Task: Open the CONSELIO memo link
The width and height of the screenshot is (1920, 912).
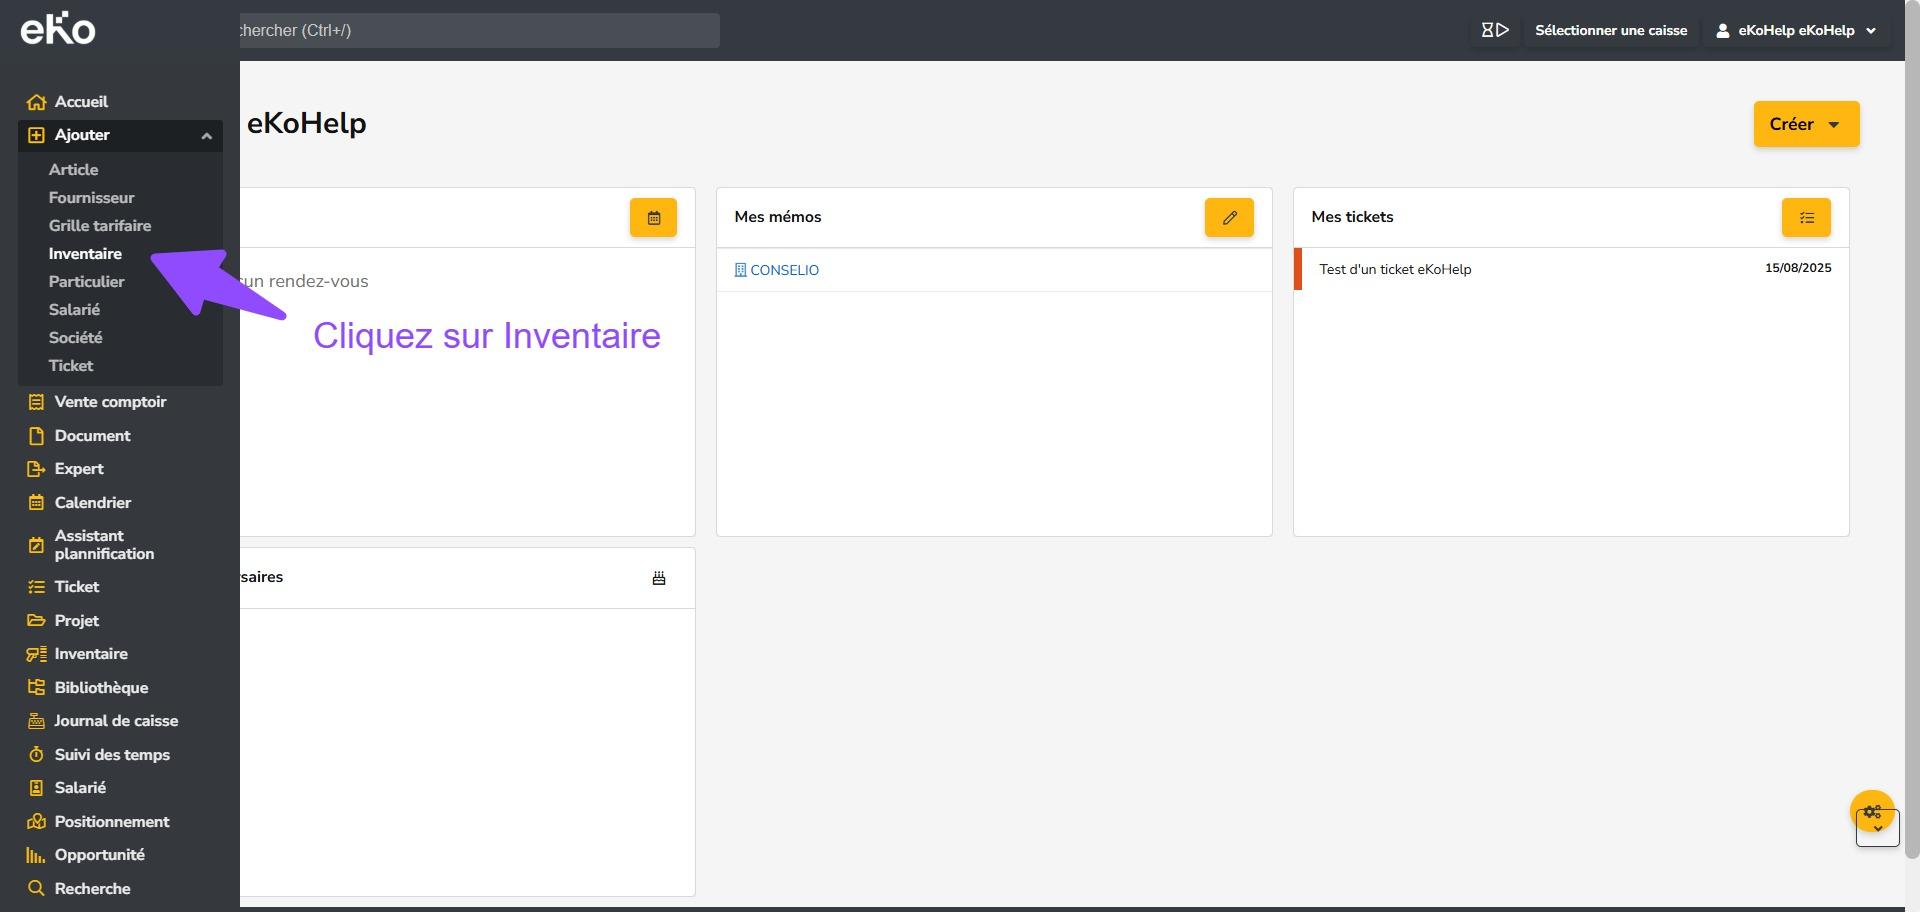Action: tap(784, 270)
